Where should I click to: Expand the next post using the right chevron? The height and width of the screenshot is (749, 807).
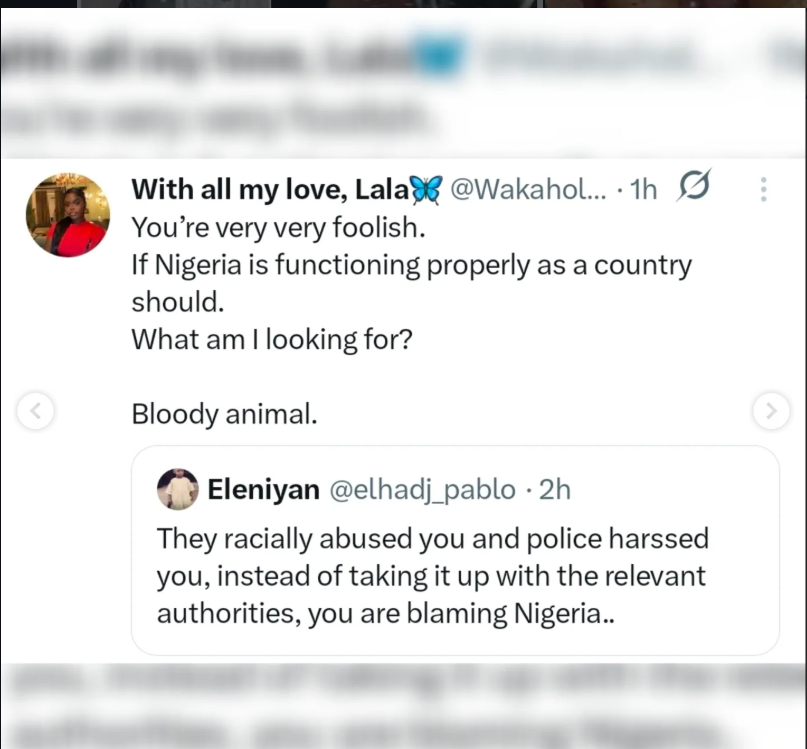point(771,411)
